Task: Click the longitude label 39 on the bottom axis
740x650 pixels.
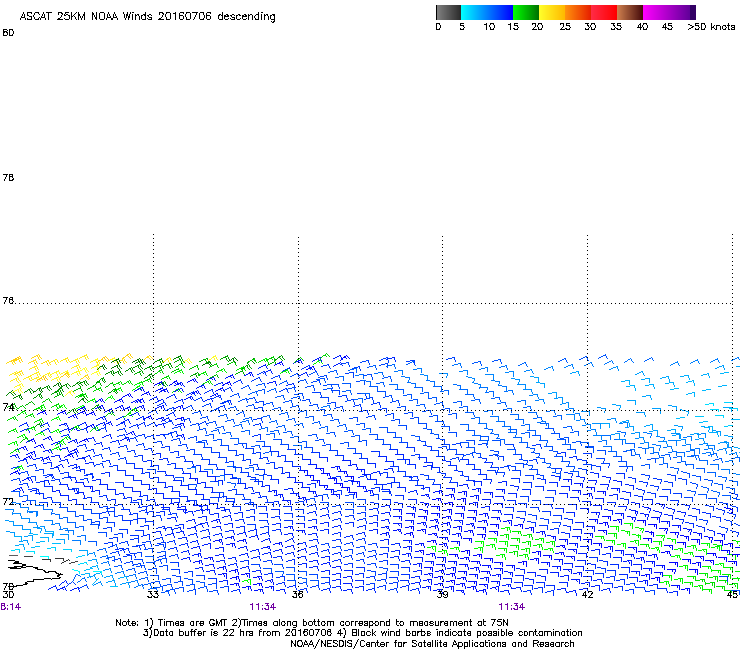Action: click(x=442, y=595)
